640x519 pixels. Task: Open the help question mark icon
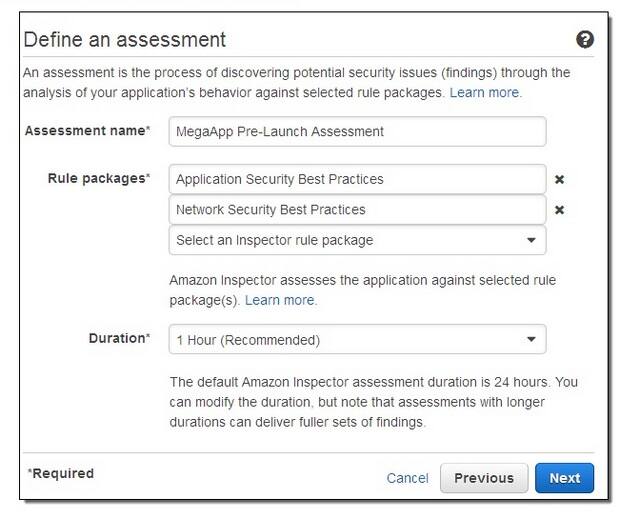pyautogui.click(x=585, y=40)
